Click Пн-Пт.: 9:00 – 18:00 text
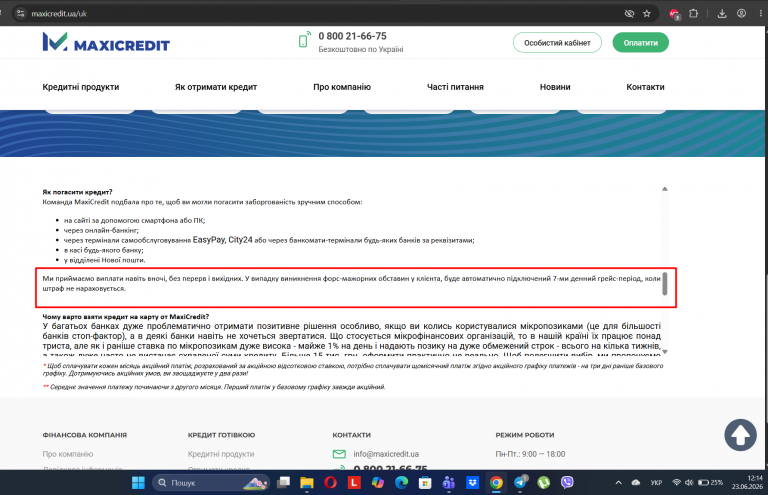 point(530,454)
